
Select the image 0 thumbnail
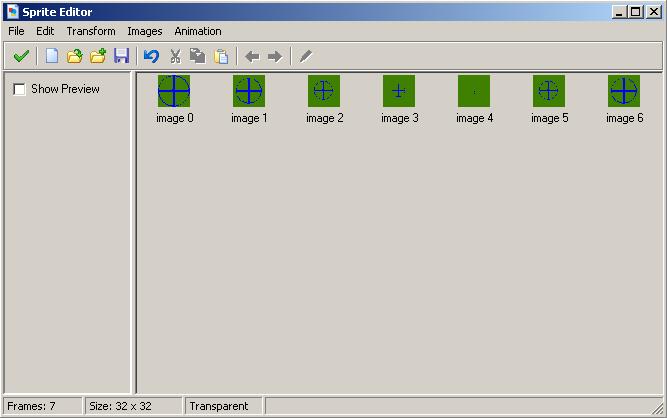click(174, 91)
